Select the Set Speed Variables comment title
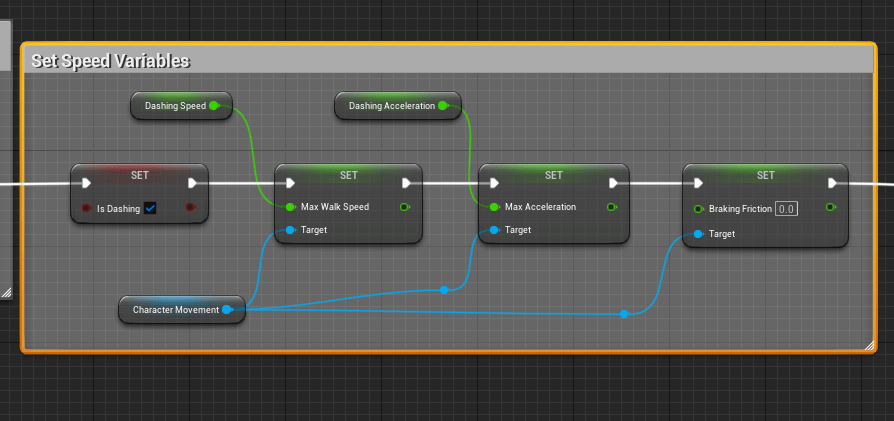 pyautogui.click(x=110, y=61)
